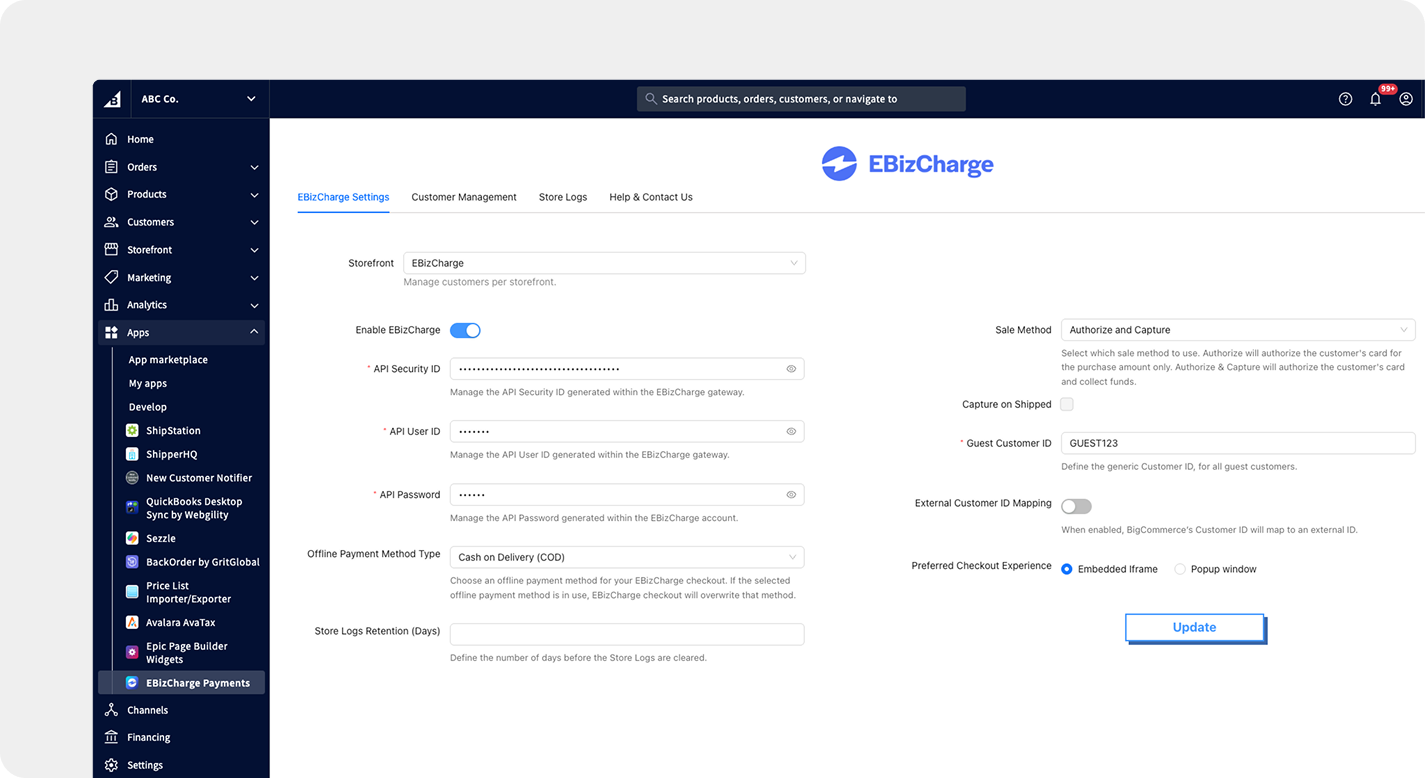1425x778 pixels.
Task: Click the Customers people icon
Action: click(x=112, y=222)
